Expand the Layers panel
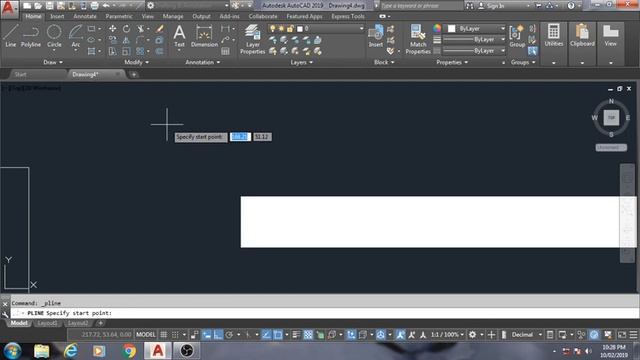This screenshot has height=360, width=640. (x=301, y=62)
